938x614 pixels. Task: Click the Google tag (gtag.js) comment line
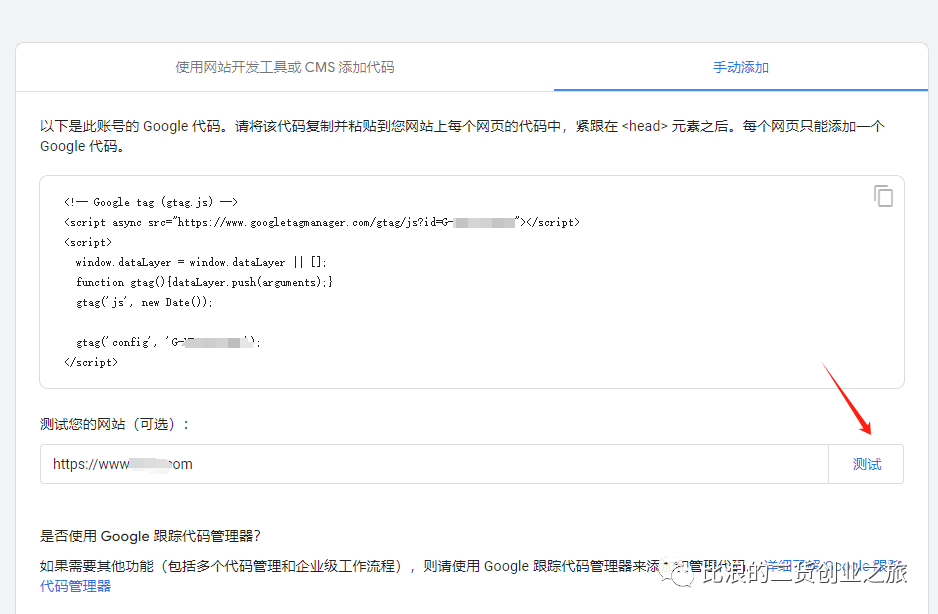(151, 202)
